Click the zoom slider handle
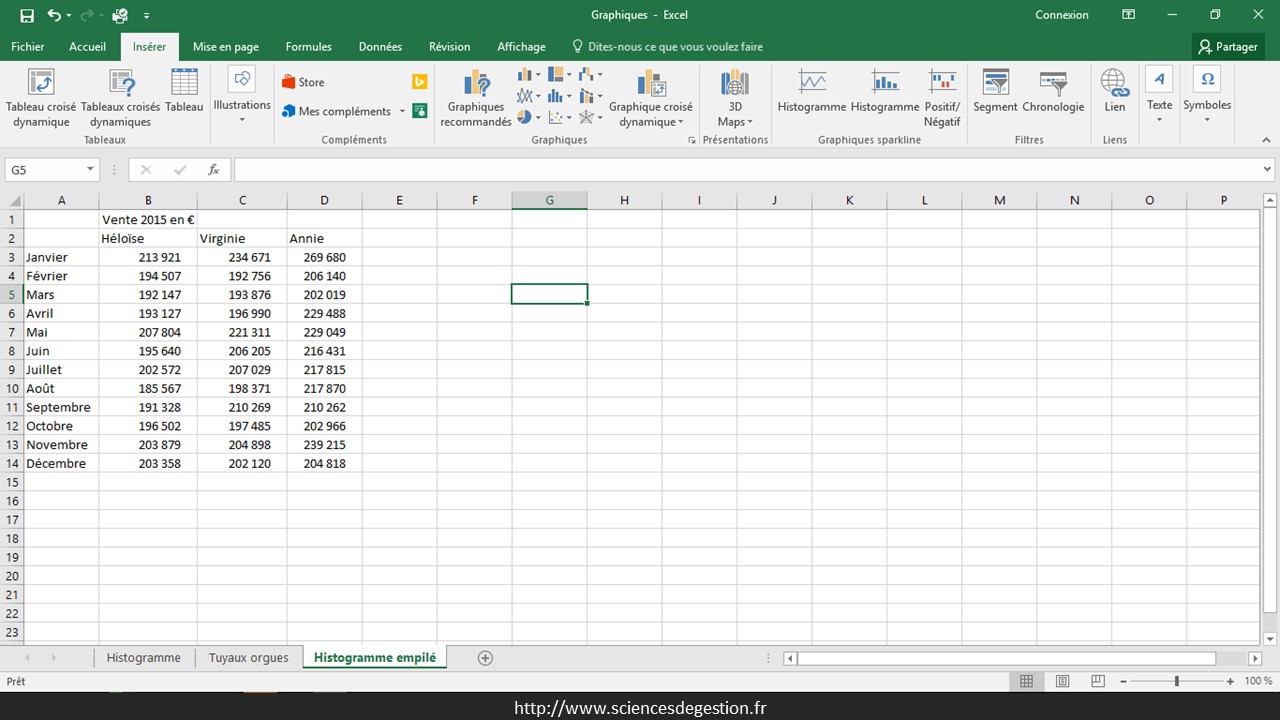Image resolution: width=1280 pixels, height=720 pixels. tap(1176, 681)
